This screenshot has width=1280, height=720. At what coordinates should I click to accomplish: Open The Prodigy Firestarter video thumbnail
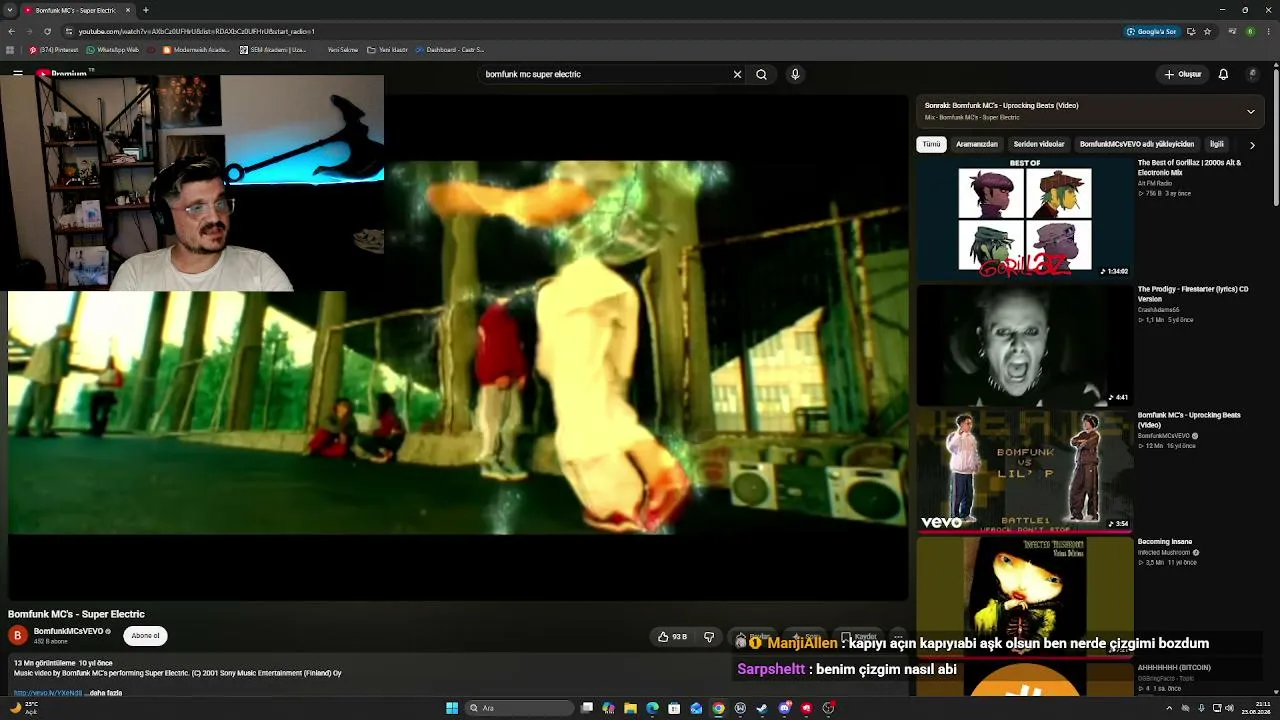click(1024, 345)
